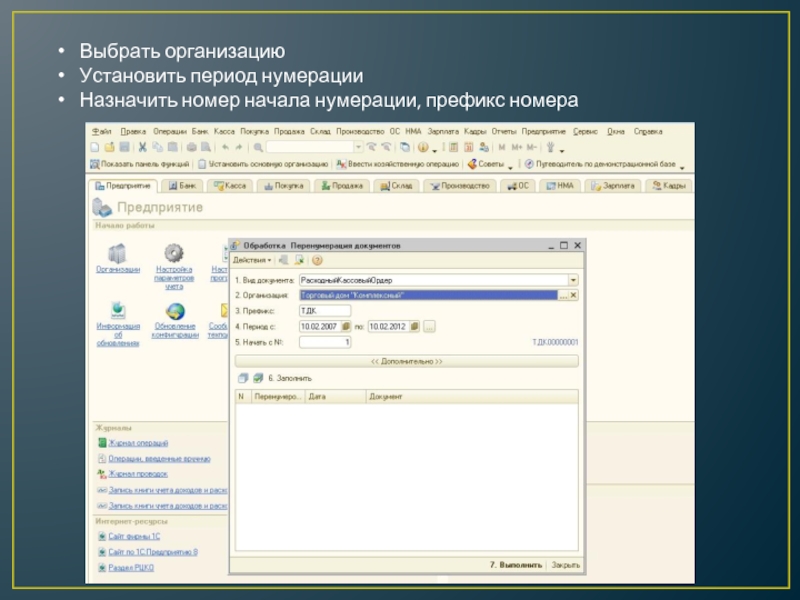Click the M+ memory button
The image size is (800, 600).
(517, 147)
